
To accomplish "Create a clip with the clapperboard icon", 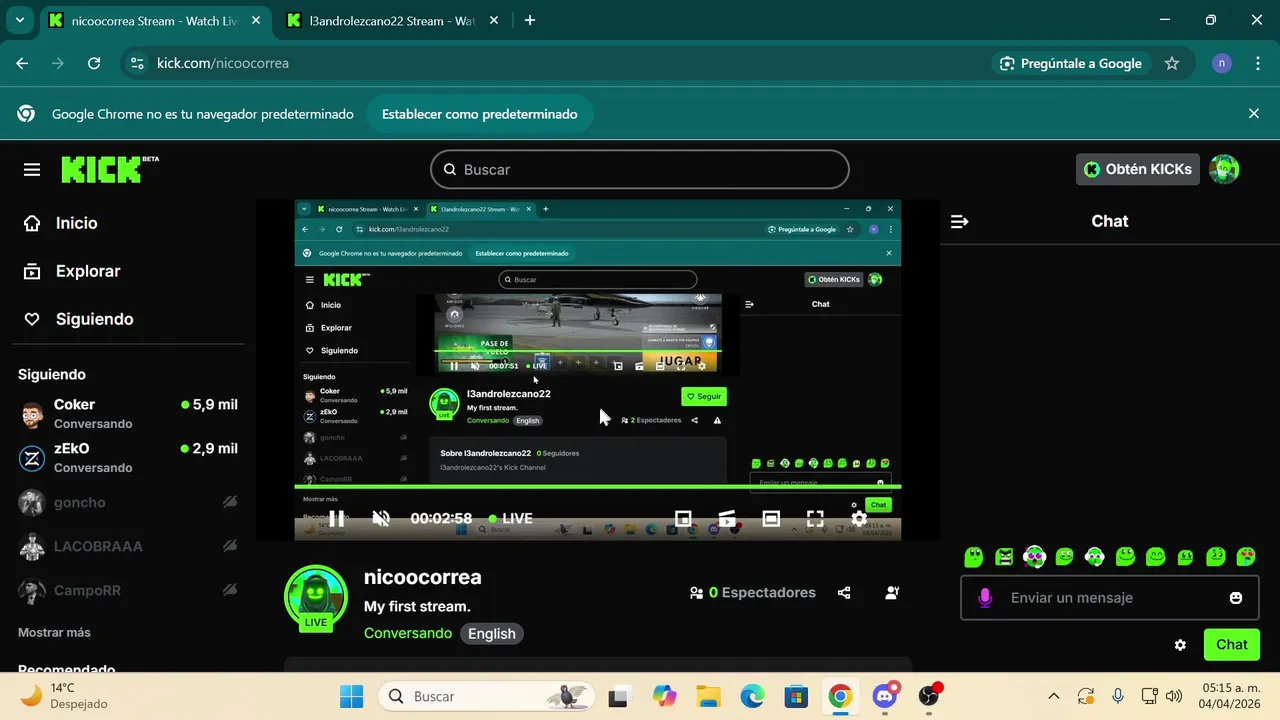I will 727,518.
